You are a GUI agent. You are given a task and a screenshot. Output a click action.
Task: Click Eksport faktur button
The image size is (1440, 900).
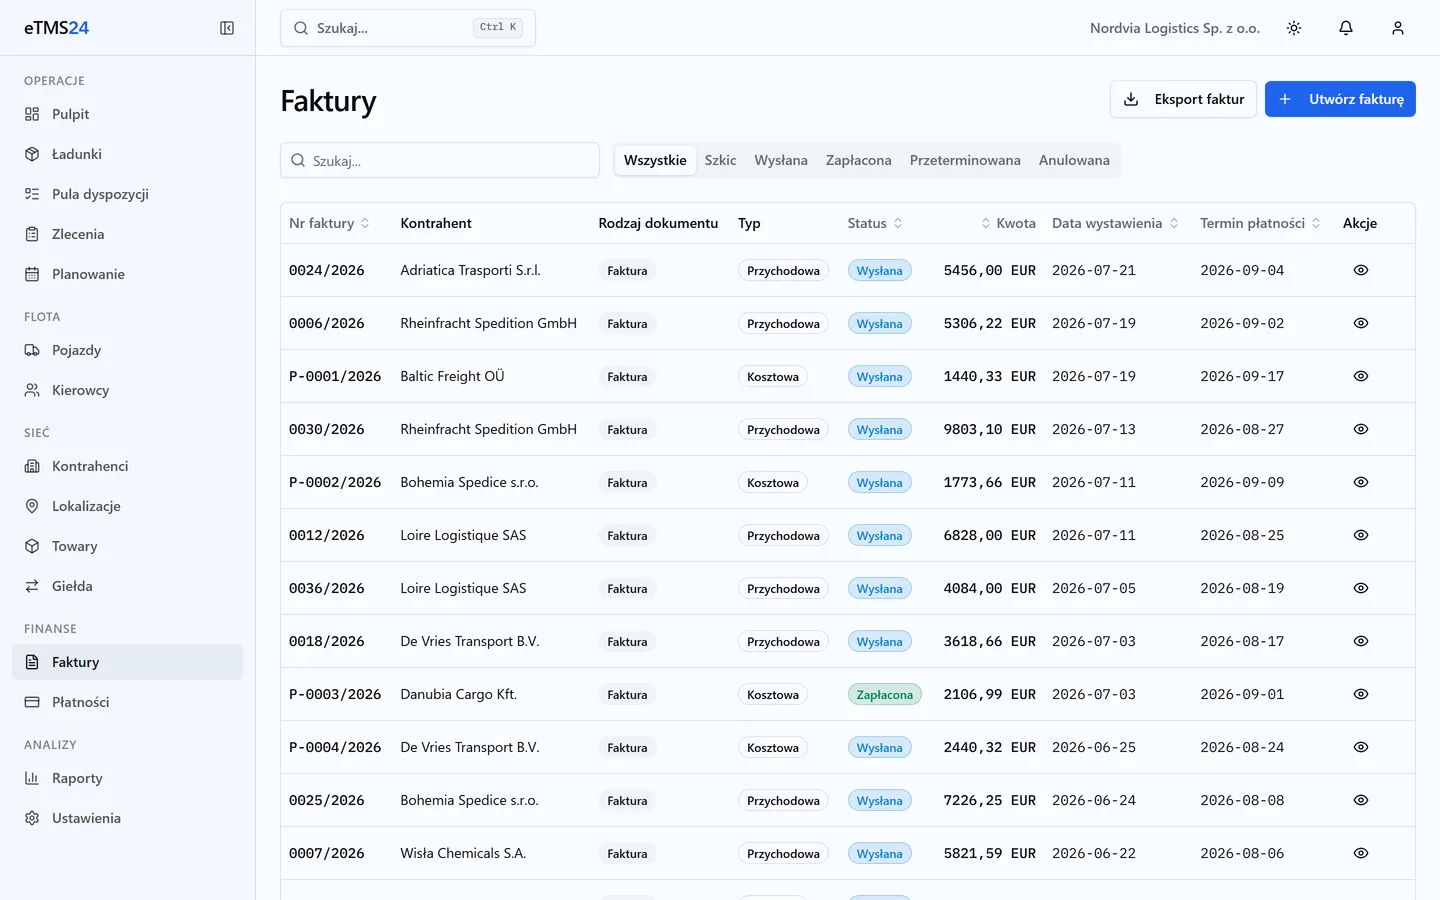1183,99
